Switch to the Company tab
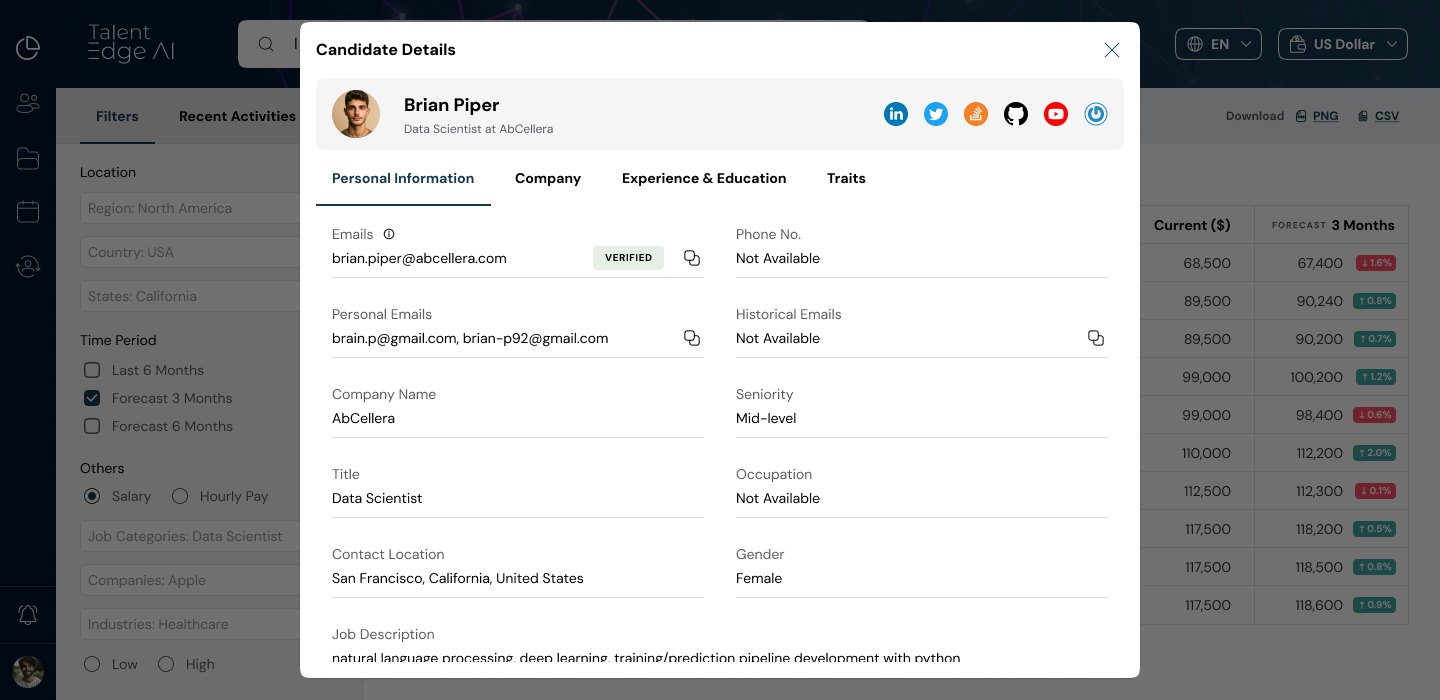This screenshot has width=1440, height=700. point(547,178)
